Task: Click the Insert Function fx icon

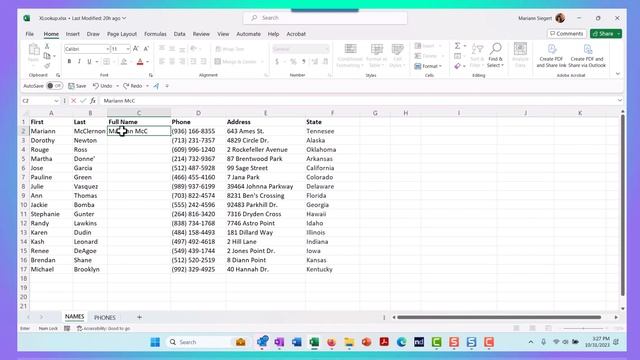Action: coord(93,100)
